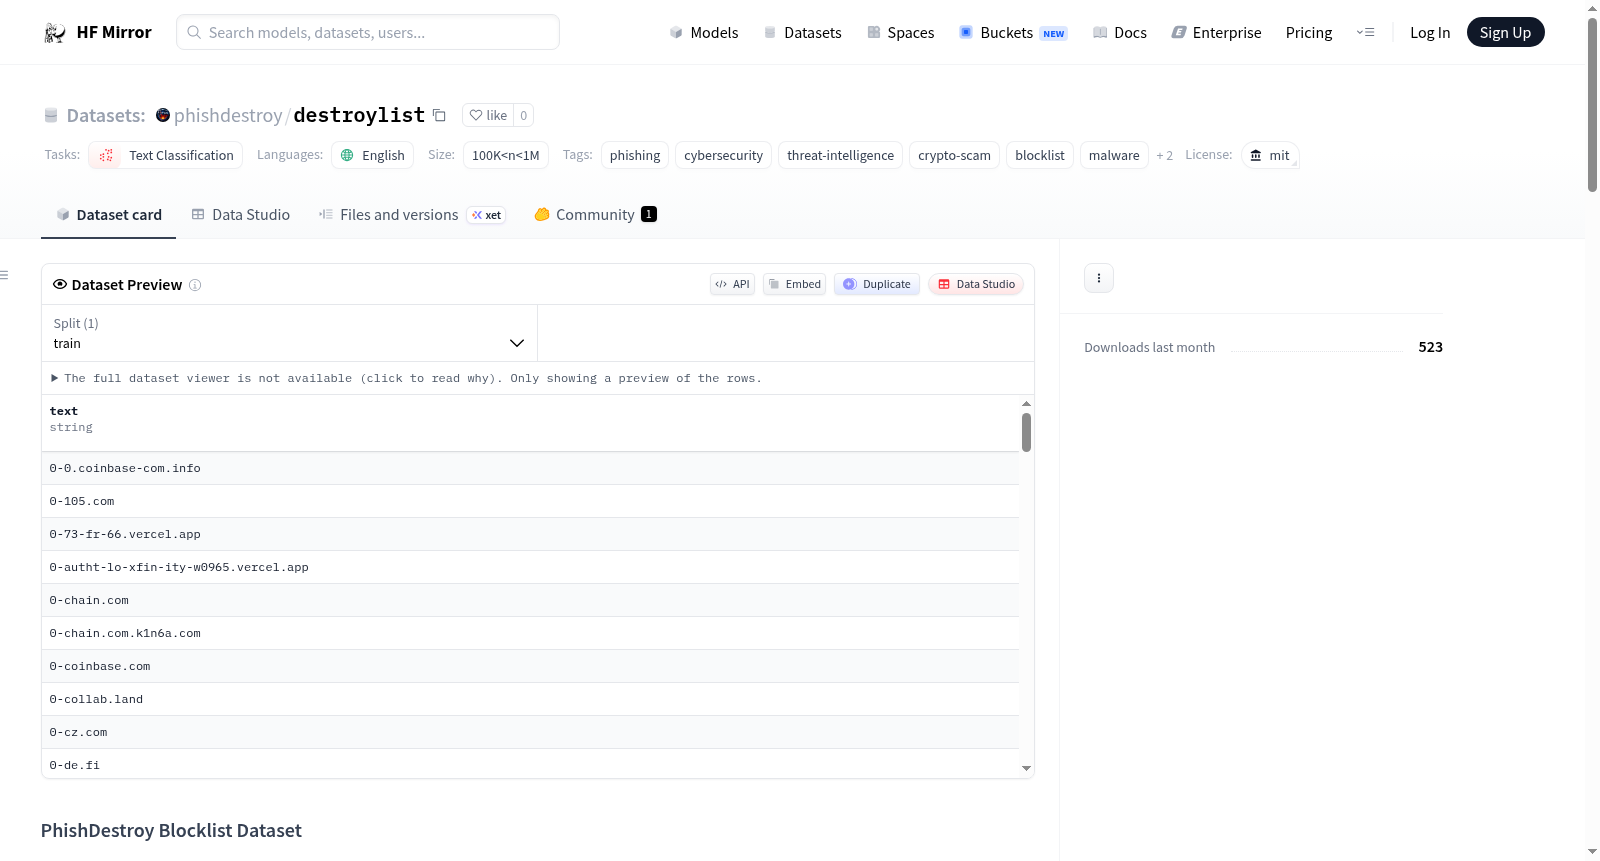The height and width of the screenshot is (861, 1600).
Task: Click the table scroll down arrow
Action: [1026, 768]
